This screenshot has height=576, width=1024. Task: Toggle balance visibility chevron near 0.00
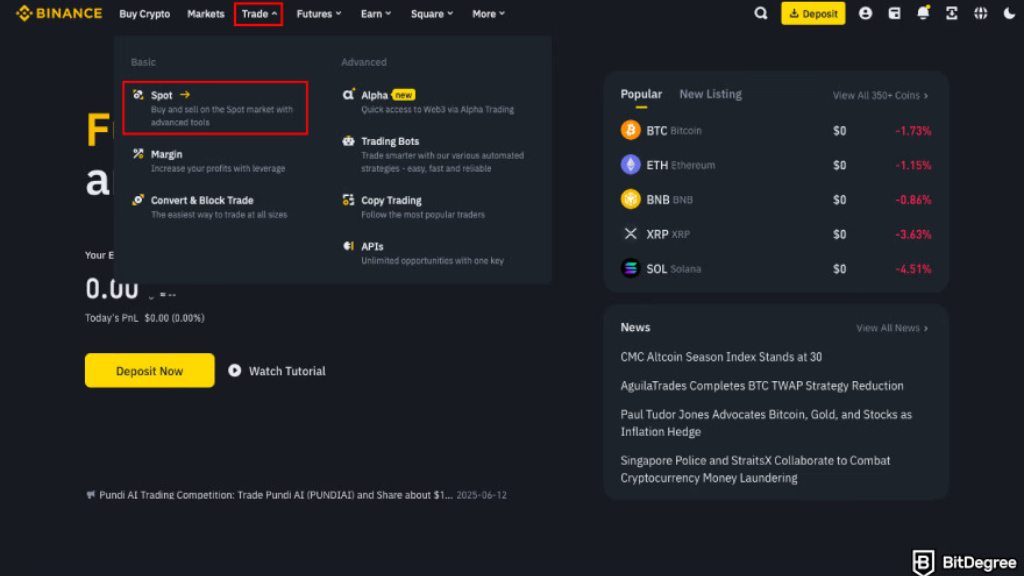[152, 296]
